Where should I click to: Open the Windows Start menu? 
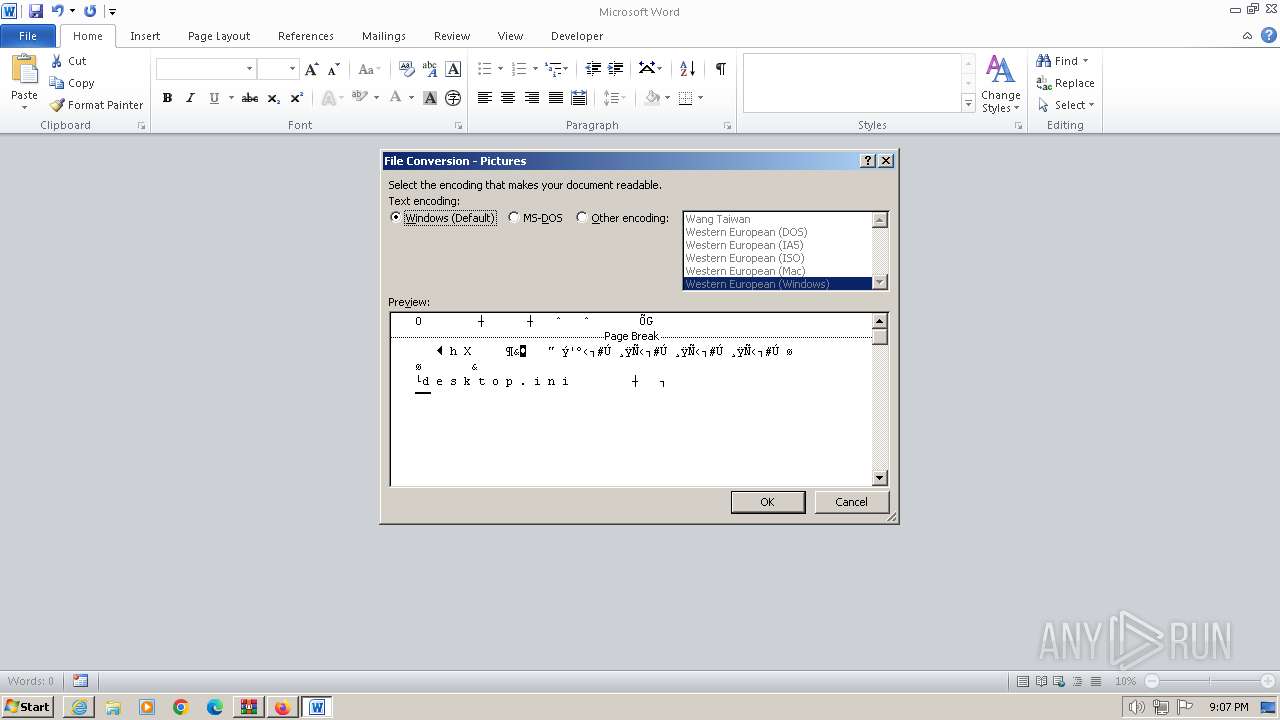pyautogui.click(x=28, y=707)
